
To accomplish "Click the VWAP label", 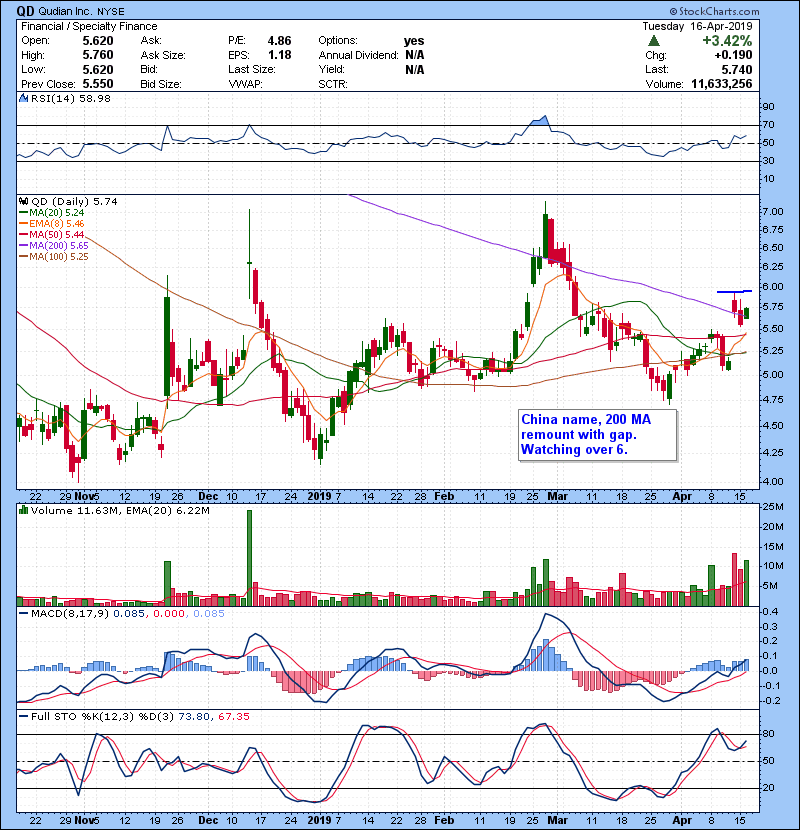I will tap(245, 84).
